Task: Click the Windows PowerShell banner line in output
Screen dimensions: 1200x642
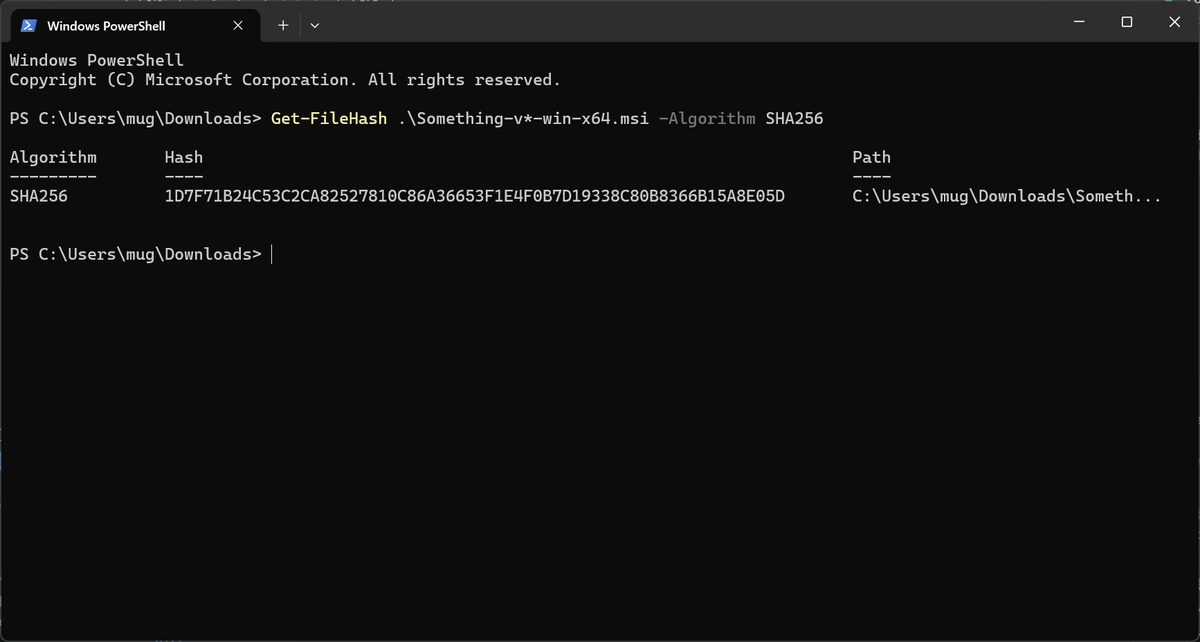Action: click(96, 60)
